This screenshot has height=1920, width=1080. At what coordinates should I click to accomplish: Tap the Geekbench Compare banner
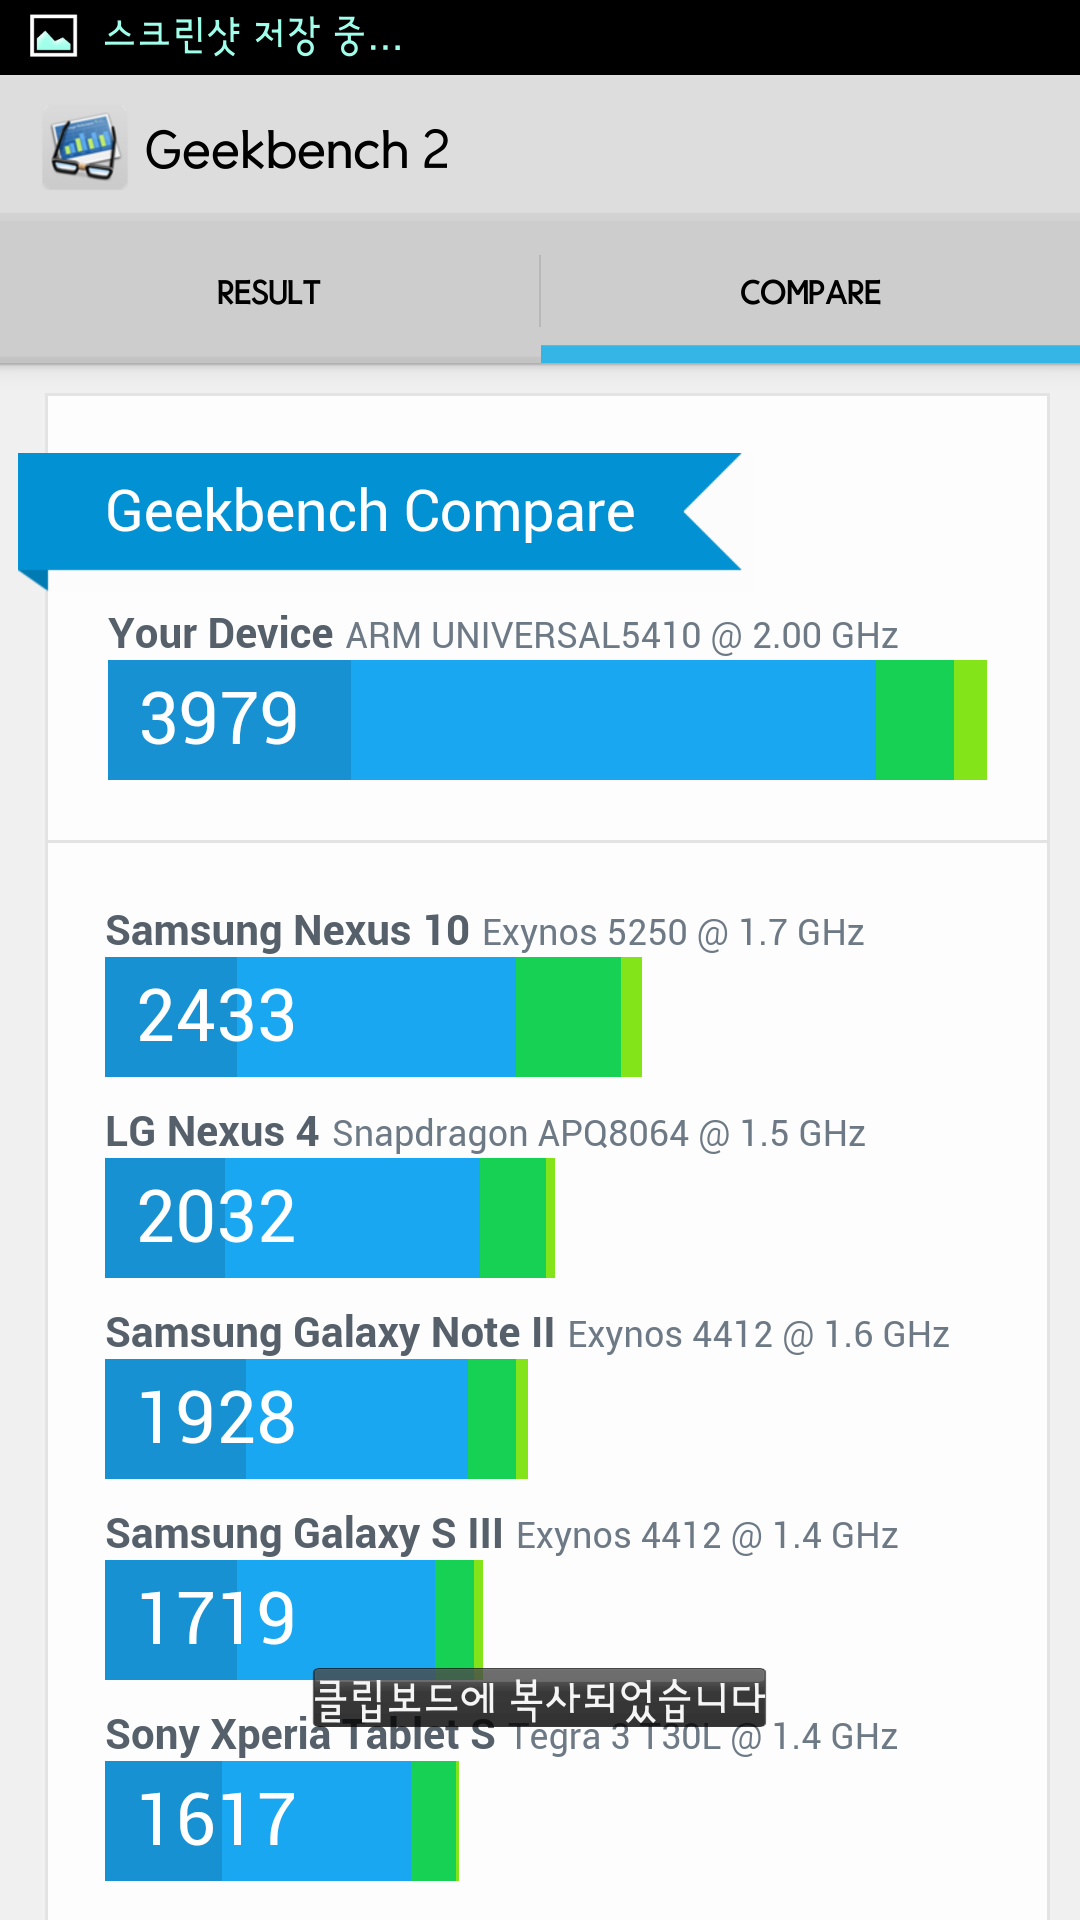click(x=371, y=512)
